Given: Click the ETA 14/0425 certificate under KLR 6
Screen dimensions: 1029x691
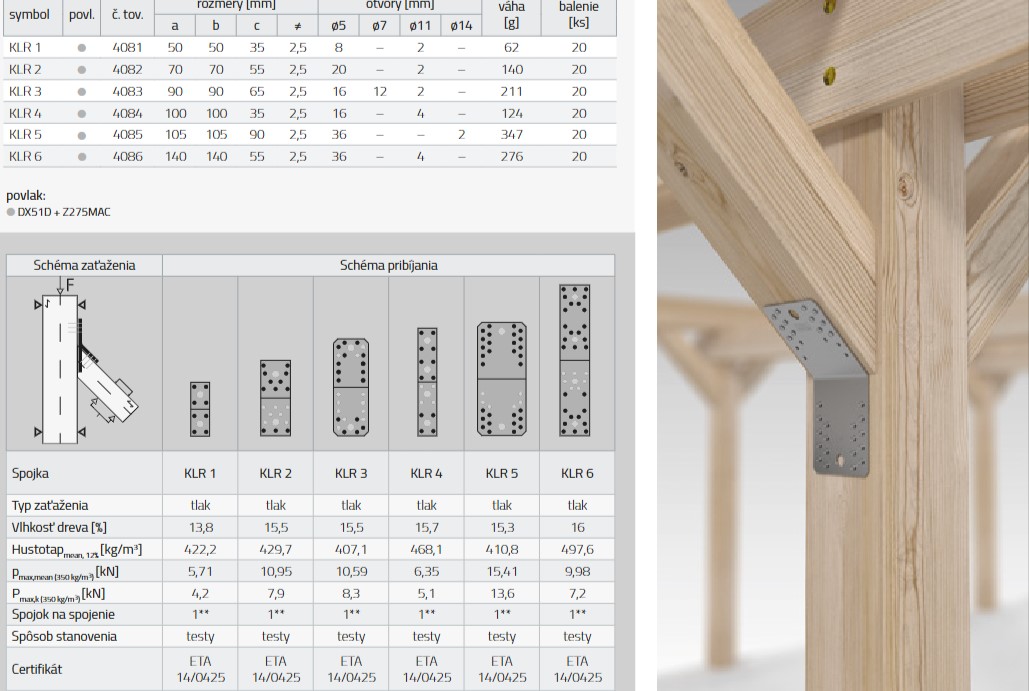Looking at the screenshot, I should click(x=577, y=669).
